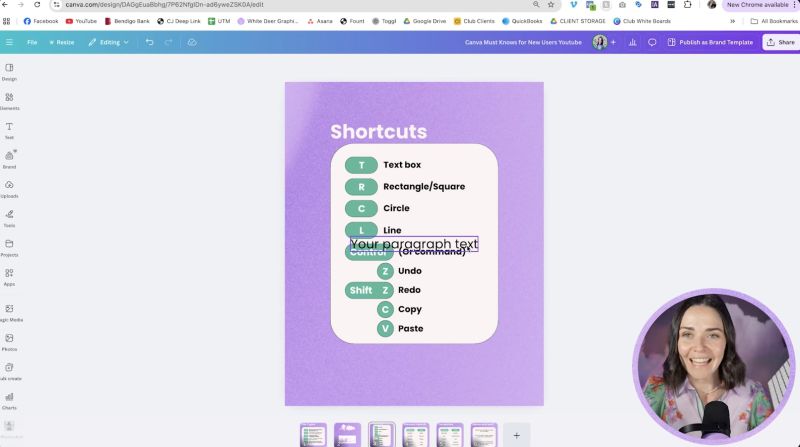Select the 'Paste' label on canvas
The image size is (800, 447).
coord(411,329)
